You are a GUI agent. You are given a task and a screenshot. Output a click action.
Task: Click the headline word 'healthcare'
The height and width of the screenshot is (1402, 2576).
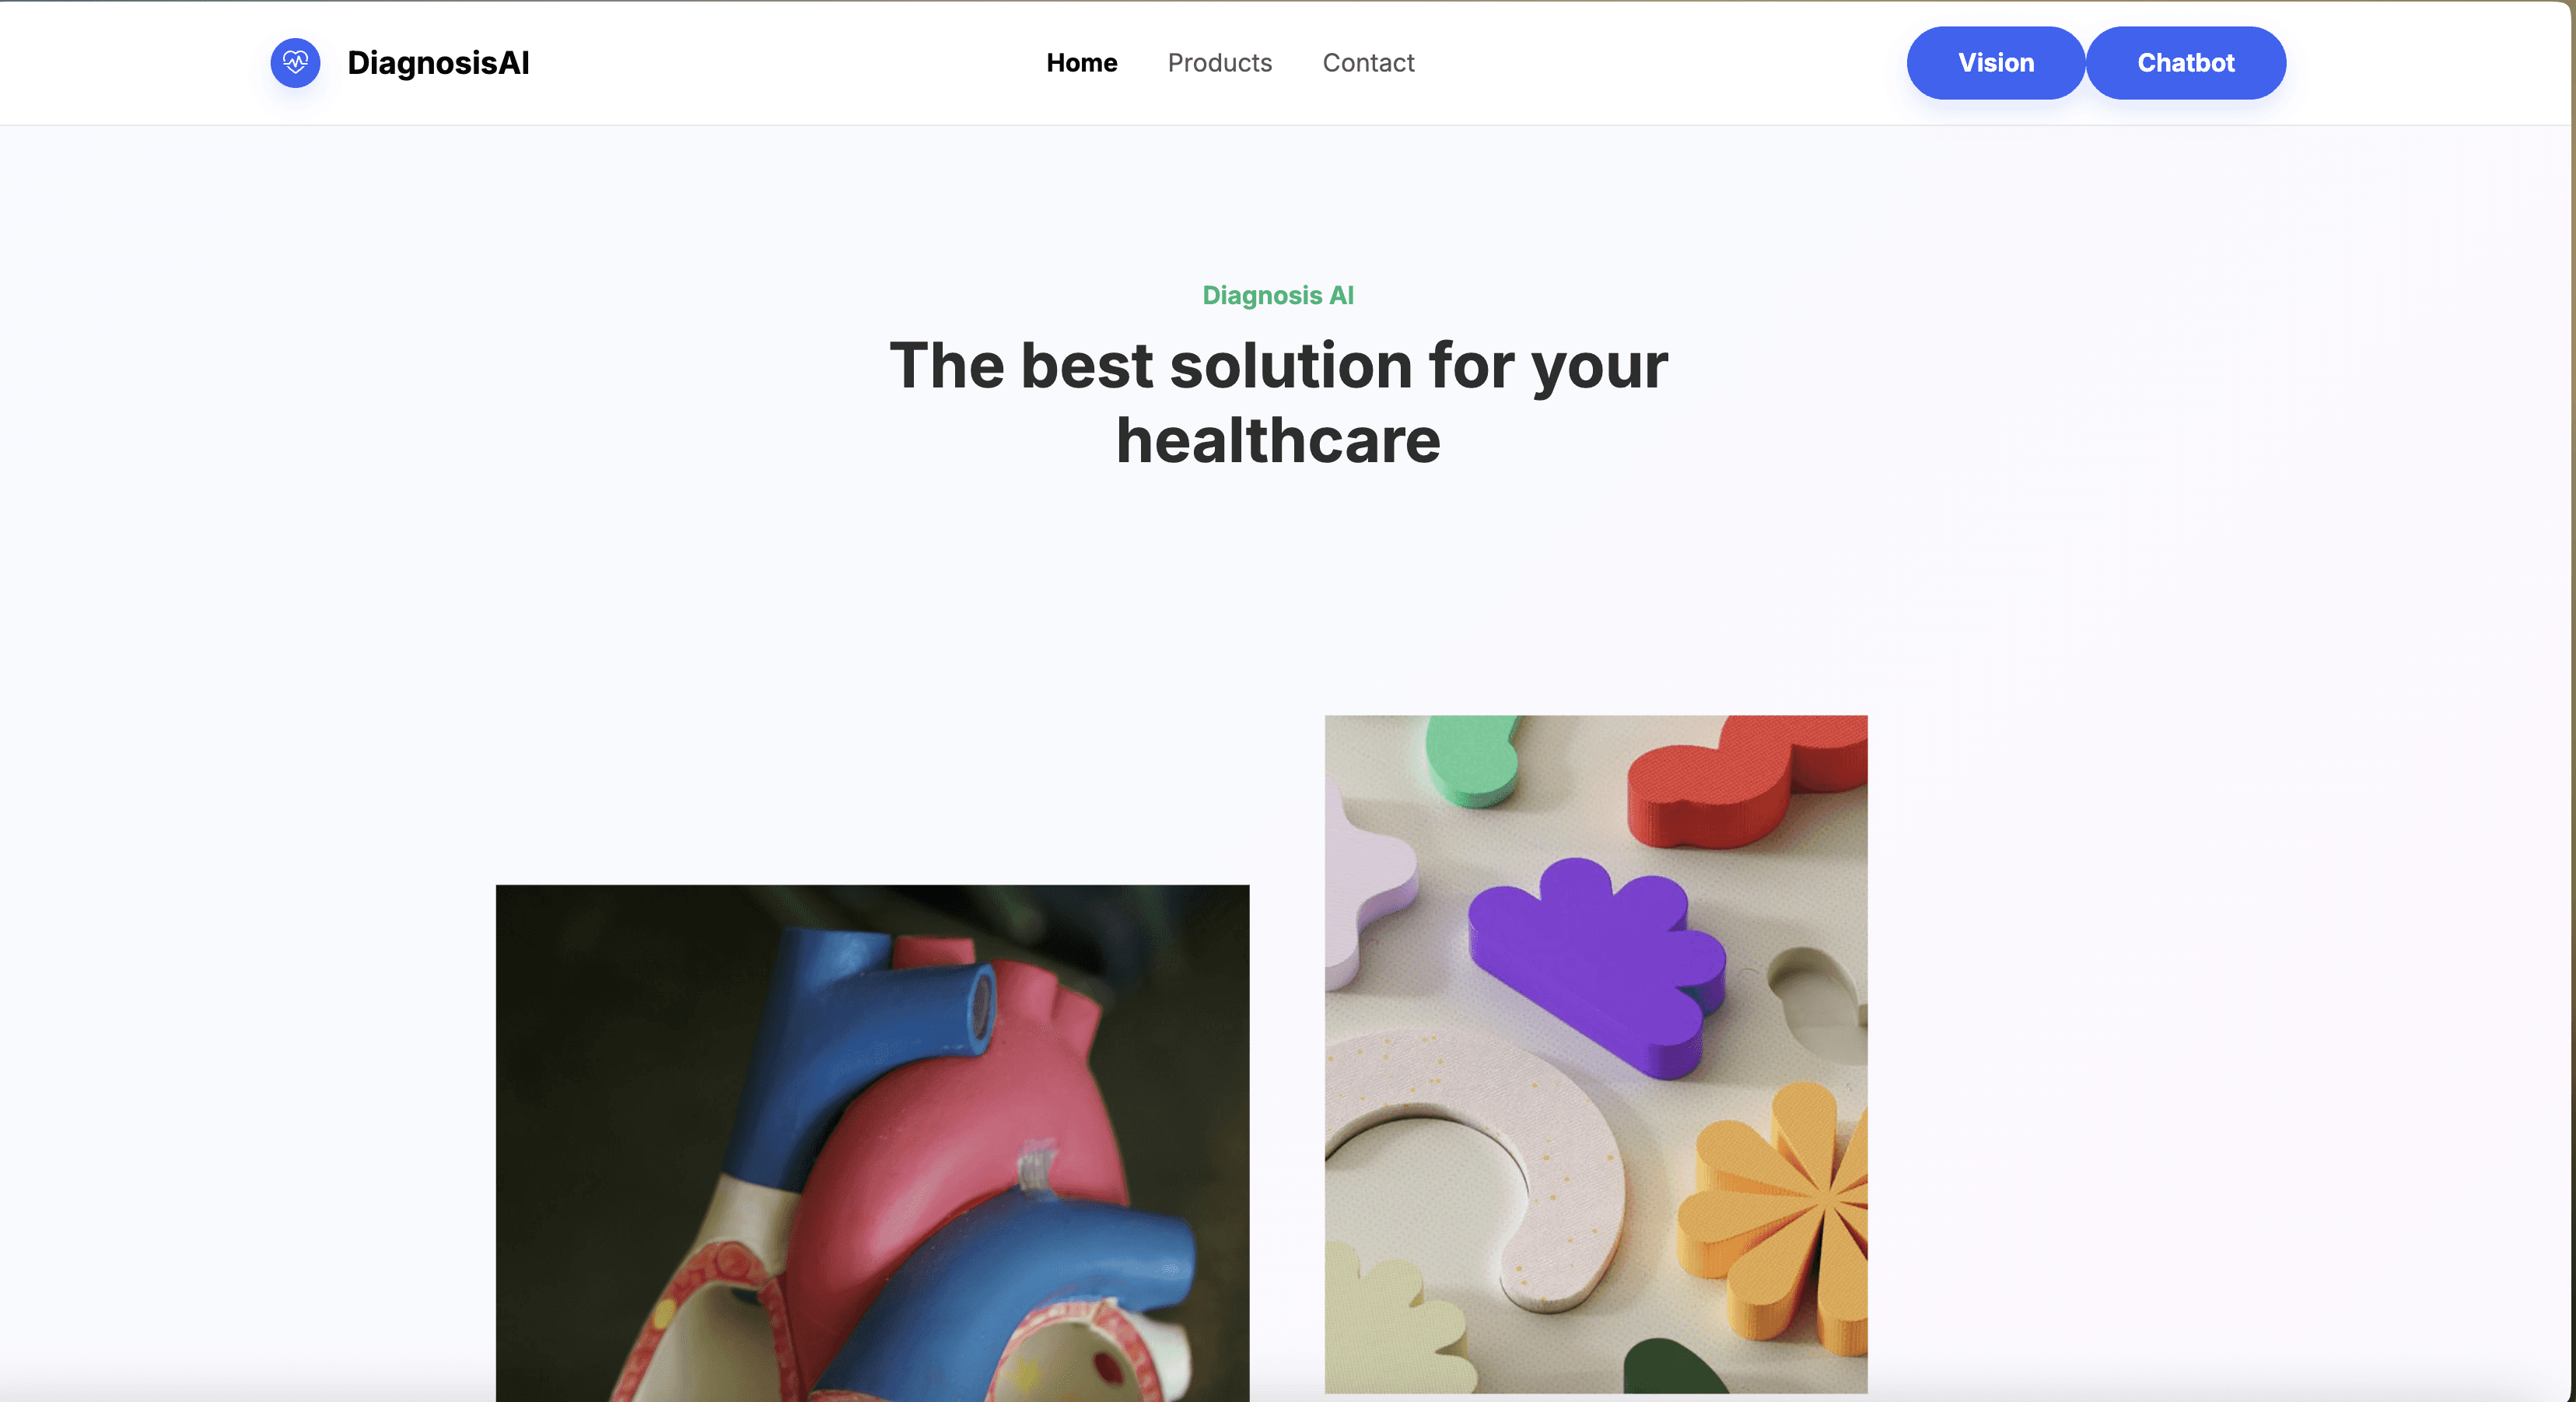pos(1278,441)
